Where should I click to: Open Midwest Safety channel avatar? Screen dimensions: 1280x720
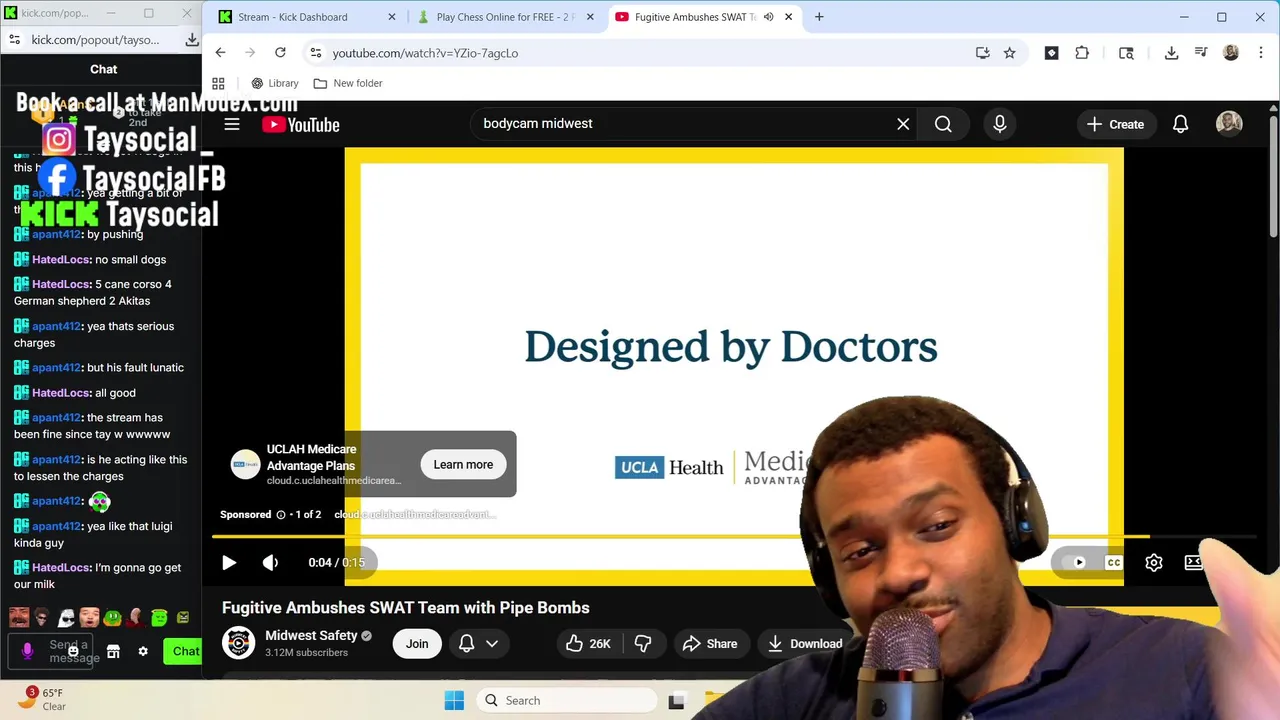click(238, 643)
